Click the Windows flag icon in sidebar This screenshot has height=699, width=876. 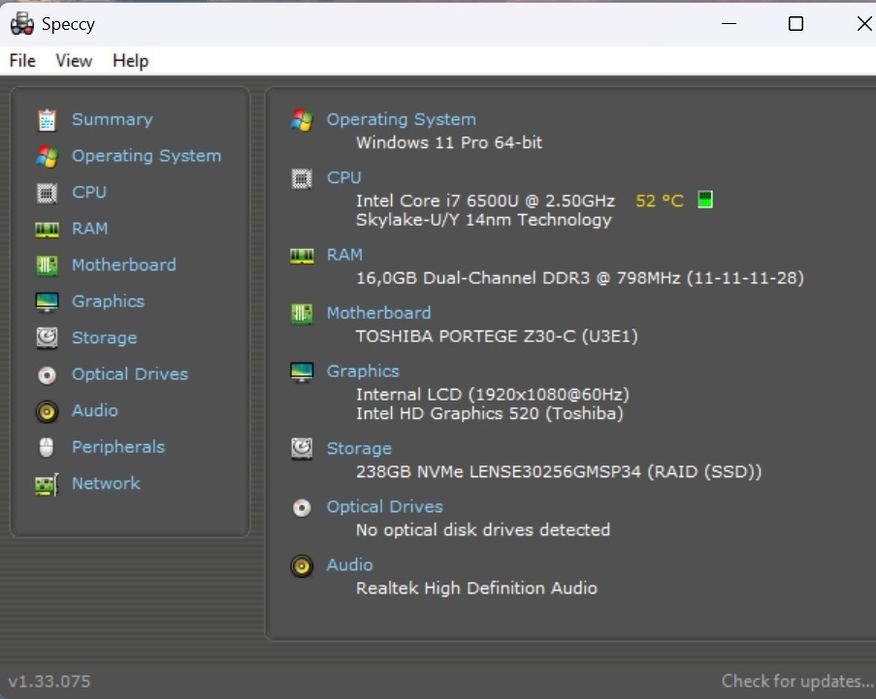(47, 156)
